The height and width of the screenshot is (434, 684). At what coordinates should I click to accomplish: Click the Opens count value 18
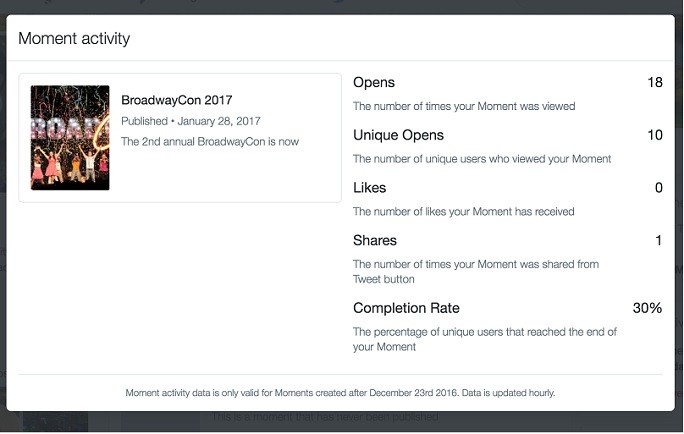point(655,82)
